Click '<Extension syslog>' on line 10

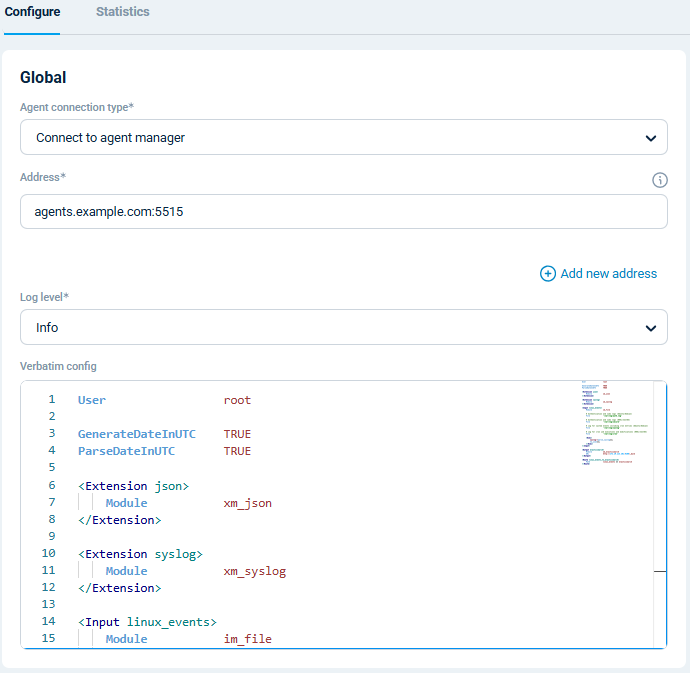click(x=140, y=554)
